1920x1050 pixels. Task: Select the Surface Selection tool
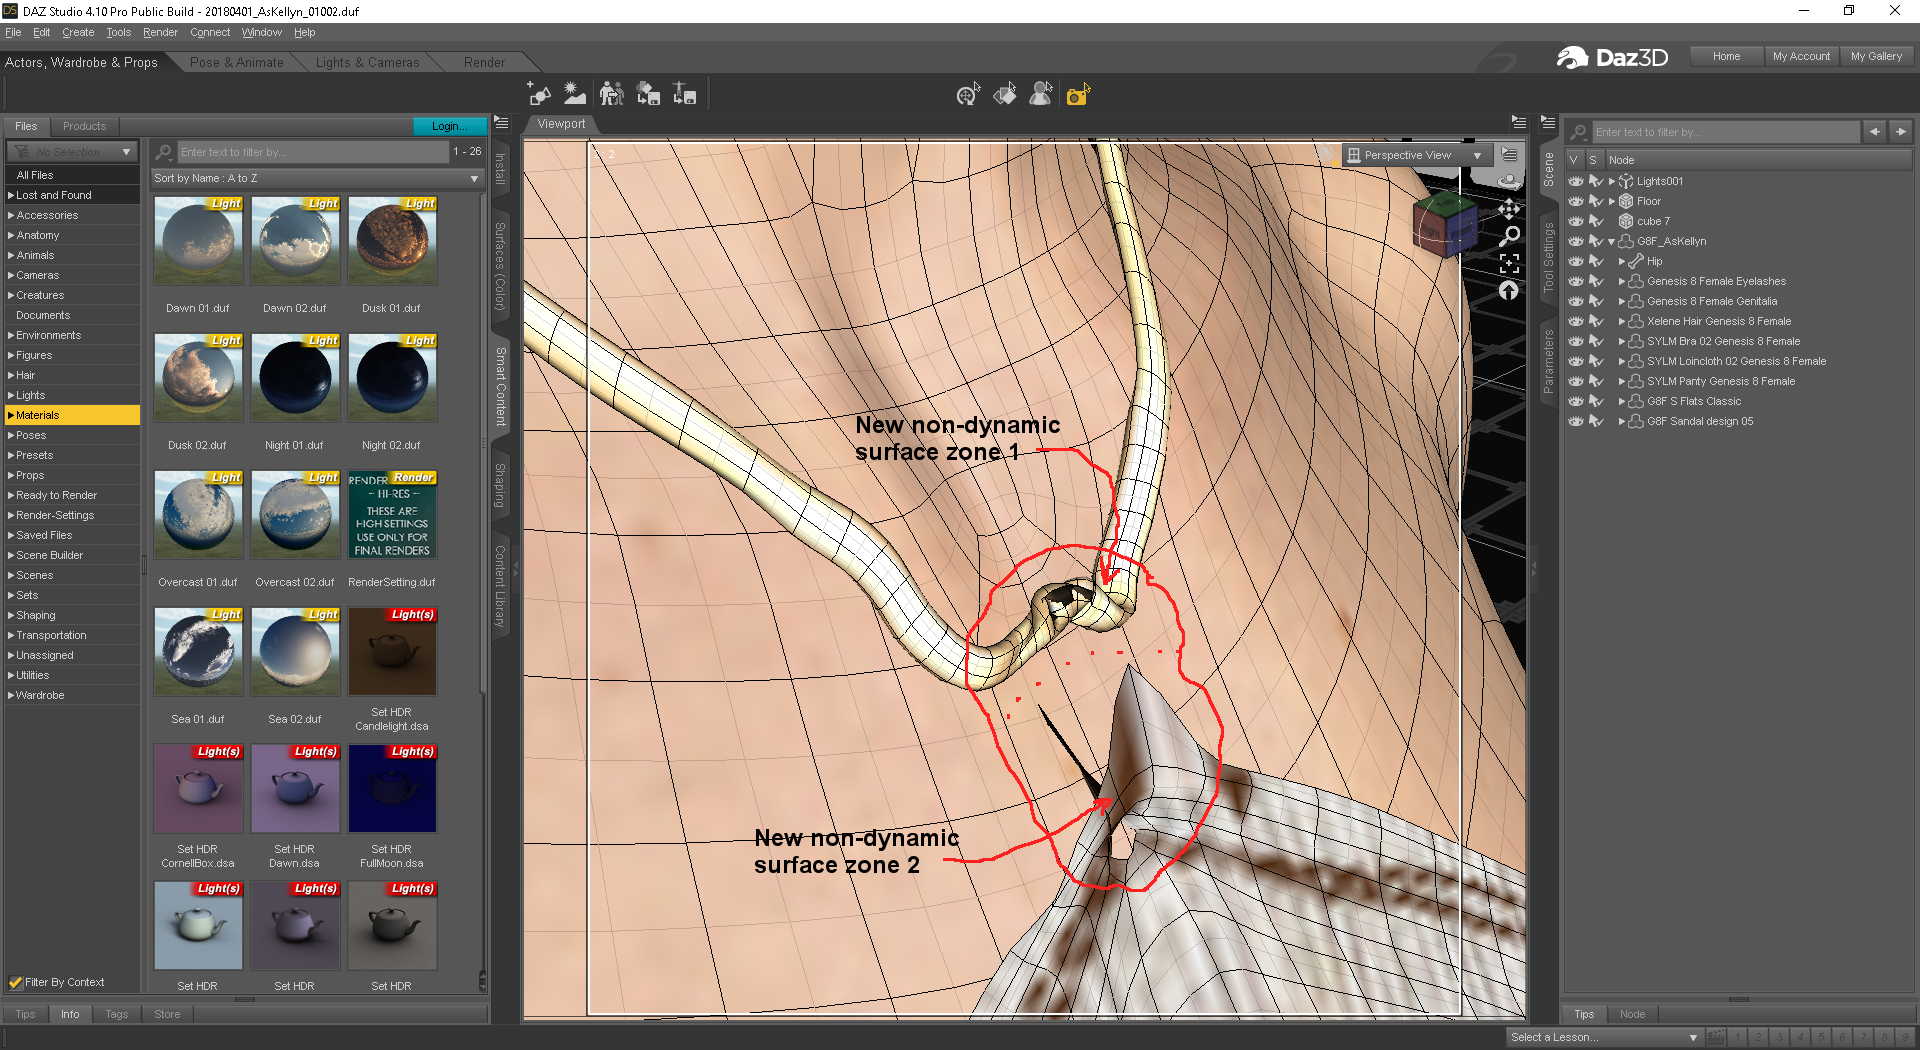[1005, 94]
